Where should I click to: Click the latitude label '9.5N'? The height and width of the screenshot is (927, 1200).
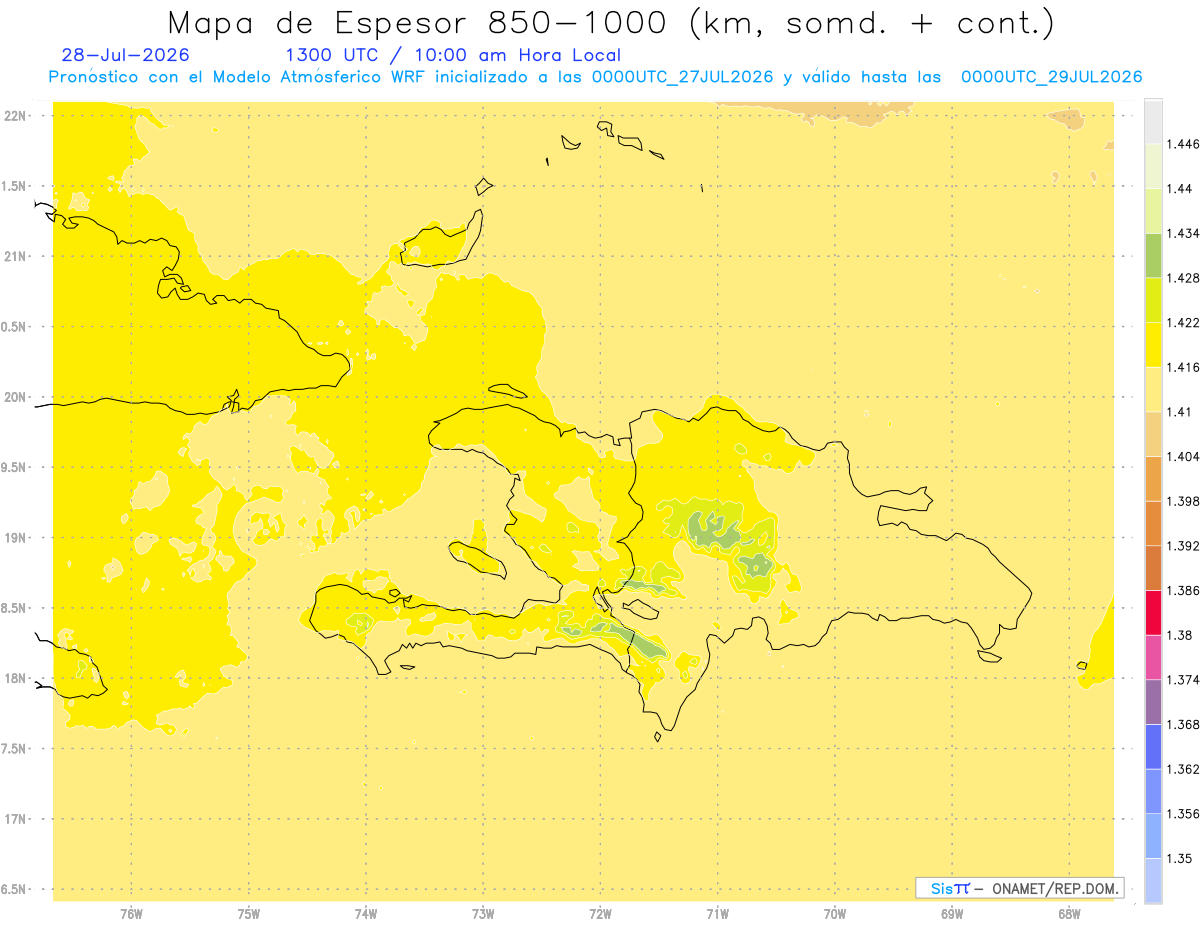click(15, 468)
